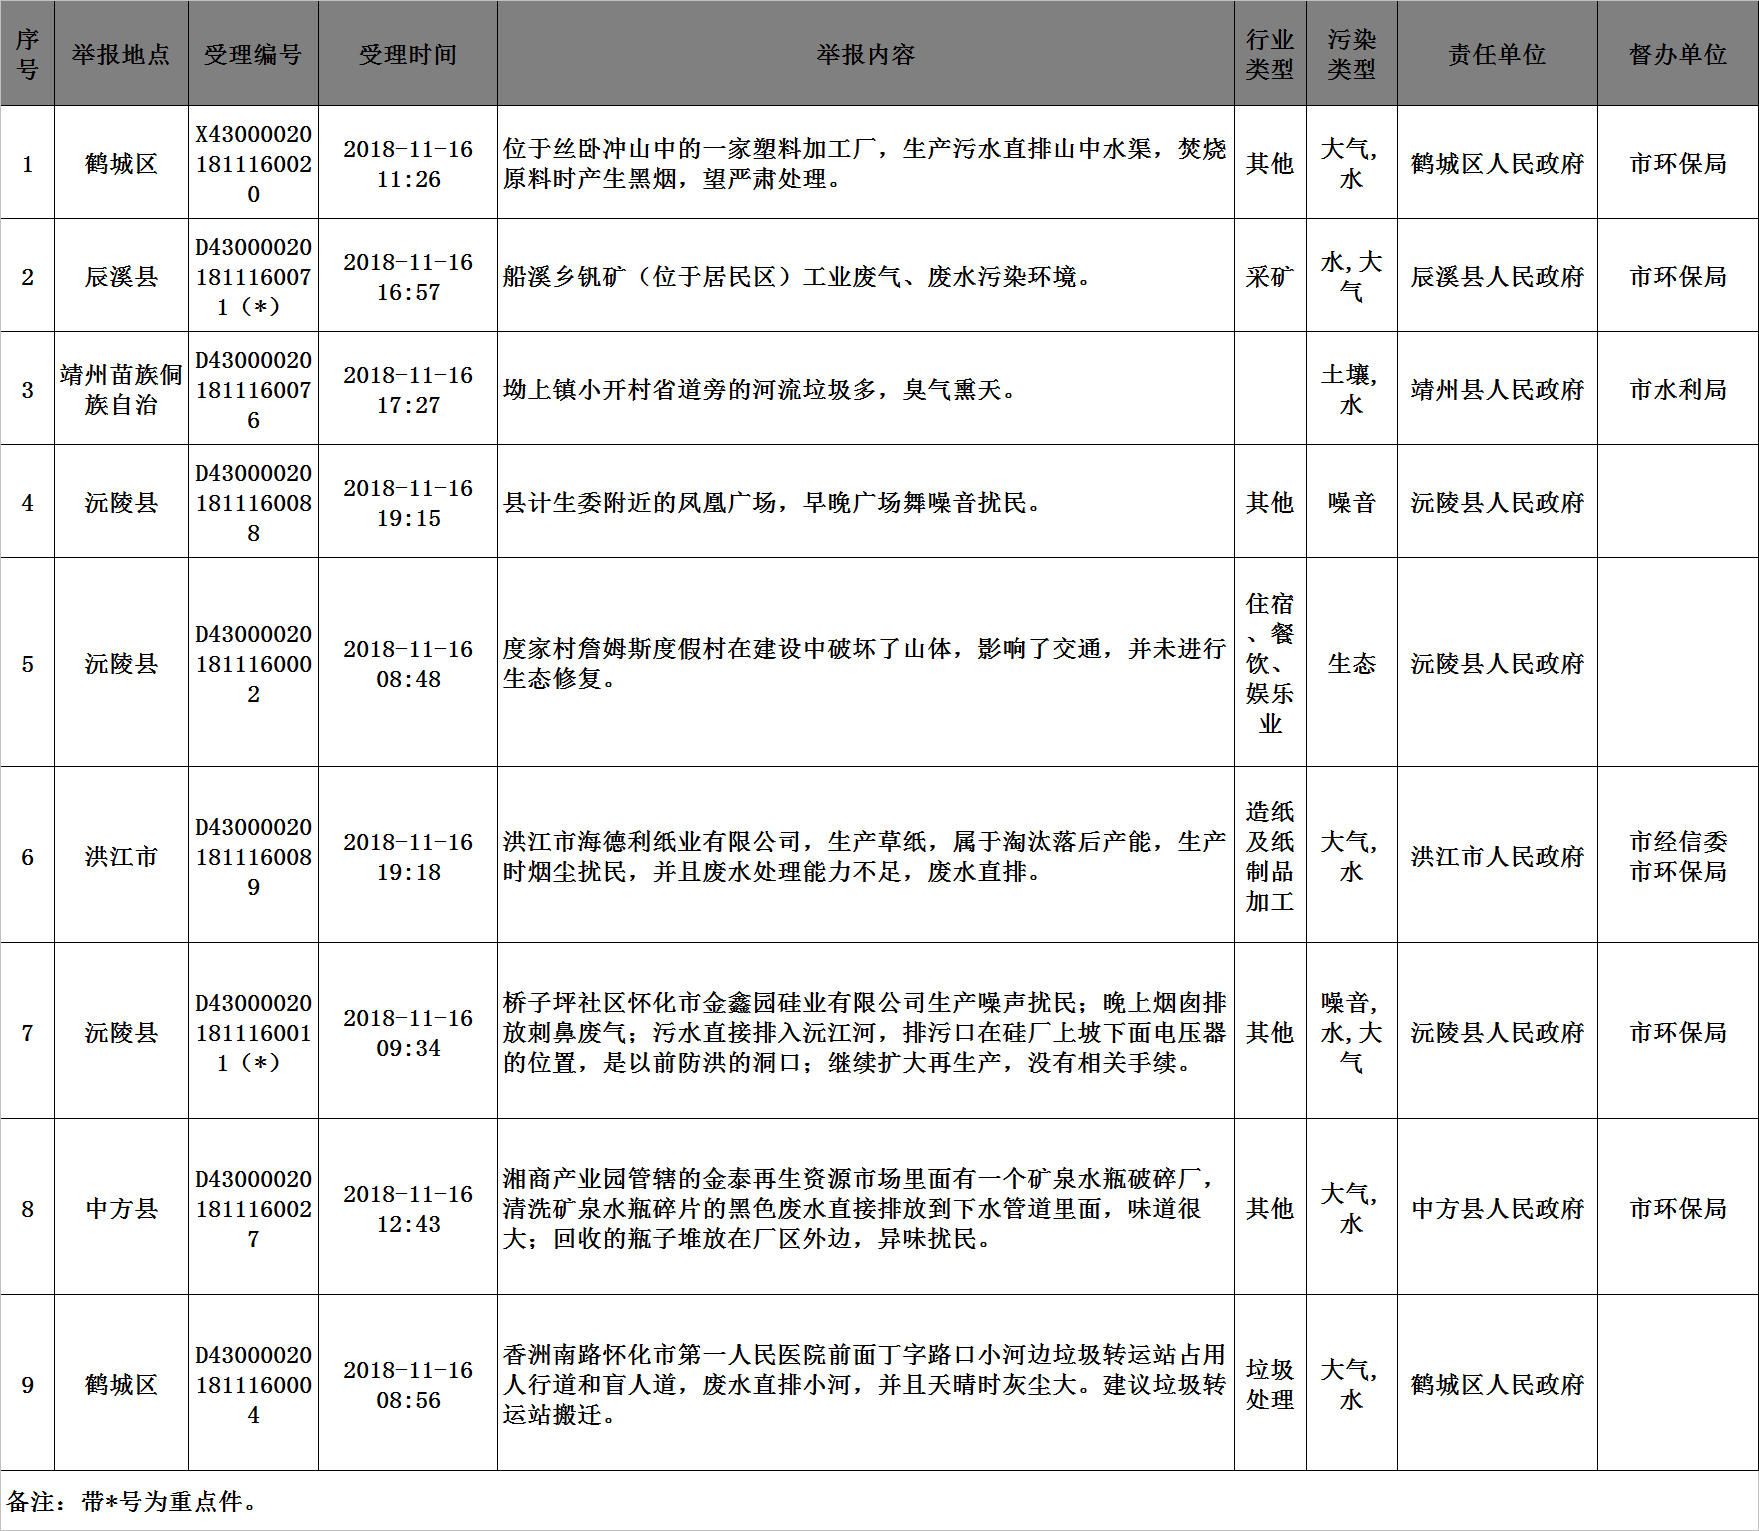Click the 船溪乡钒矿 complaint text
This screenshot has width=1759, height=1531.
866,276
